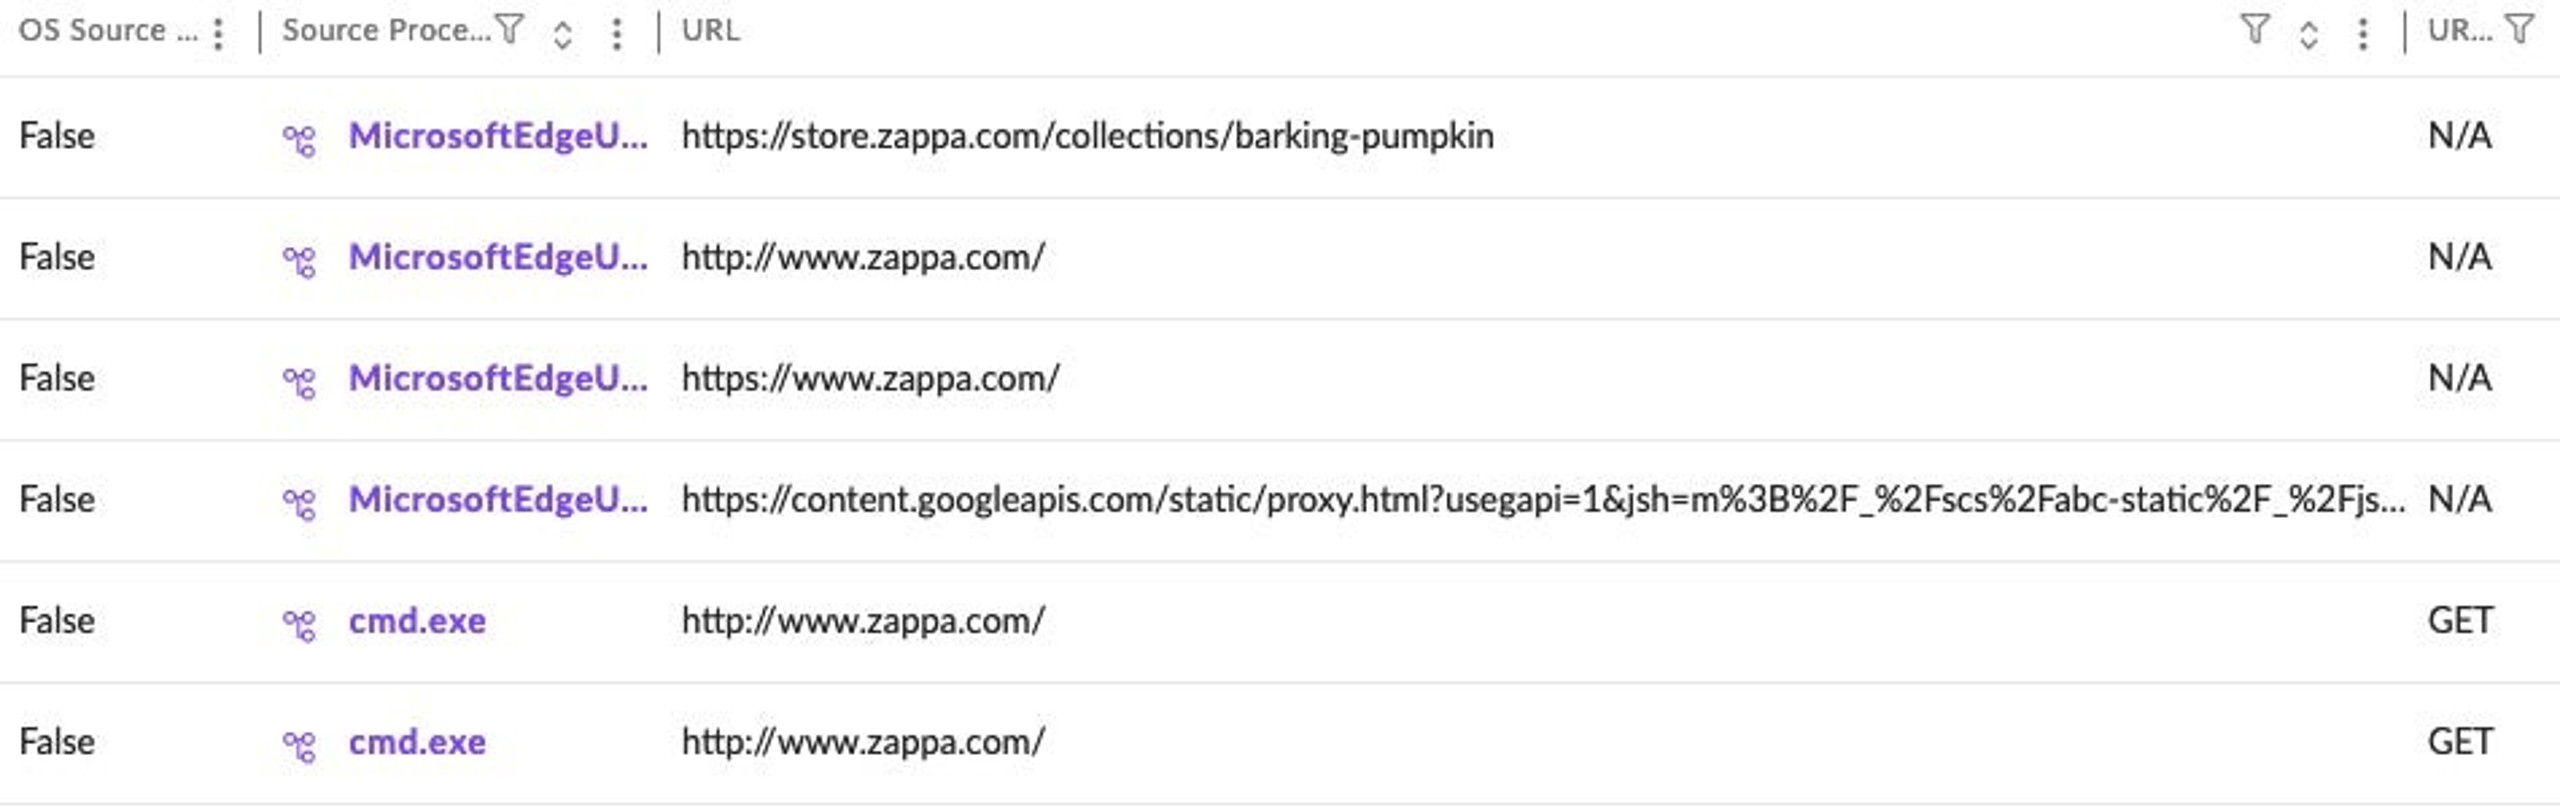The height and width of the screenshot is (808, 2560).
Task: Select the store.zappa.com barking-pumpkin URL cell
Action: coord(1088,136)
